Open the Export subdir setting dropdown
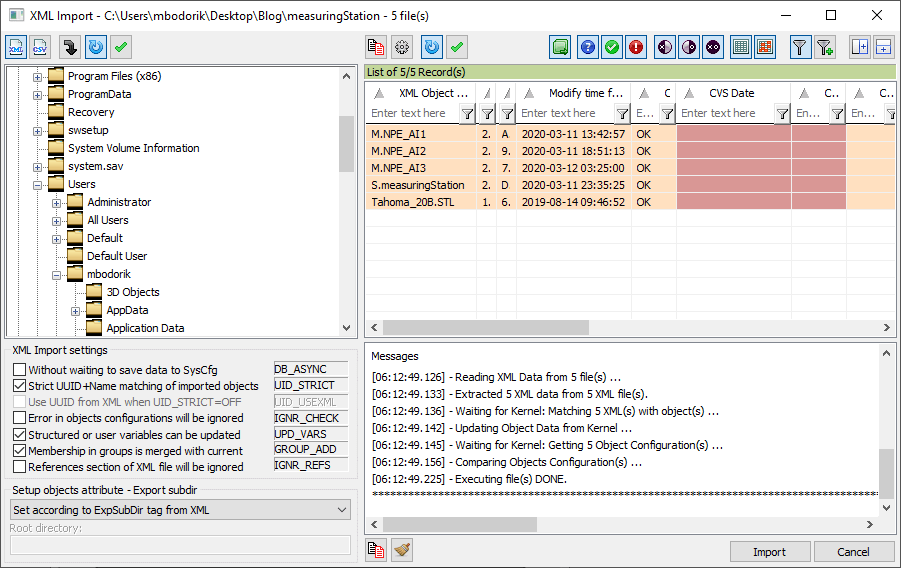Viewport: 901px width, 568px height. (180, 510)
